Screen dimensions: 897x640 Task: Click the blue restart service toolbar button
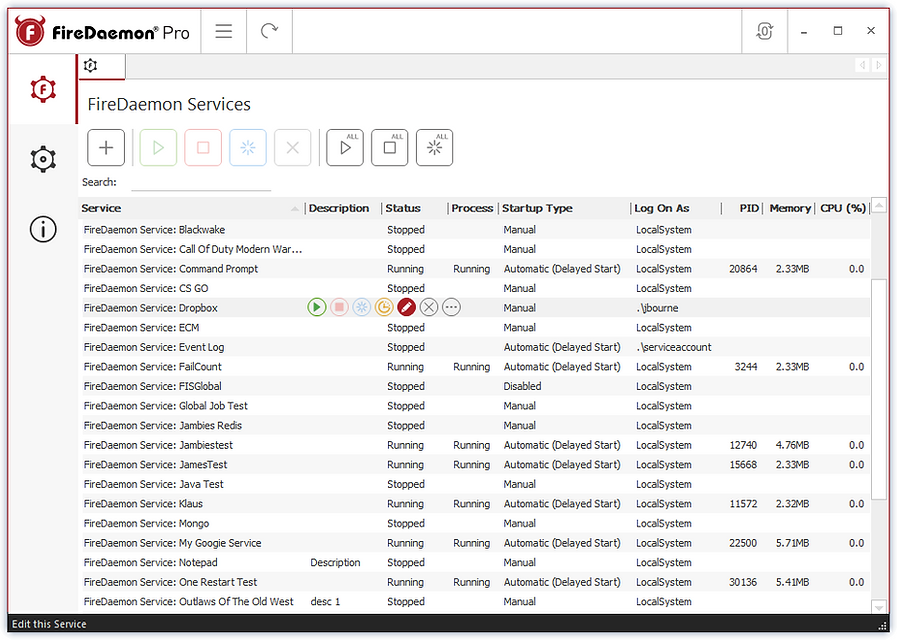click(248, 148)
